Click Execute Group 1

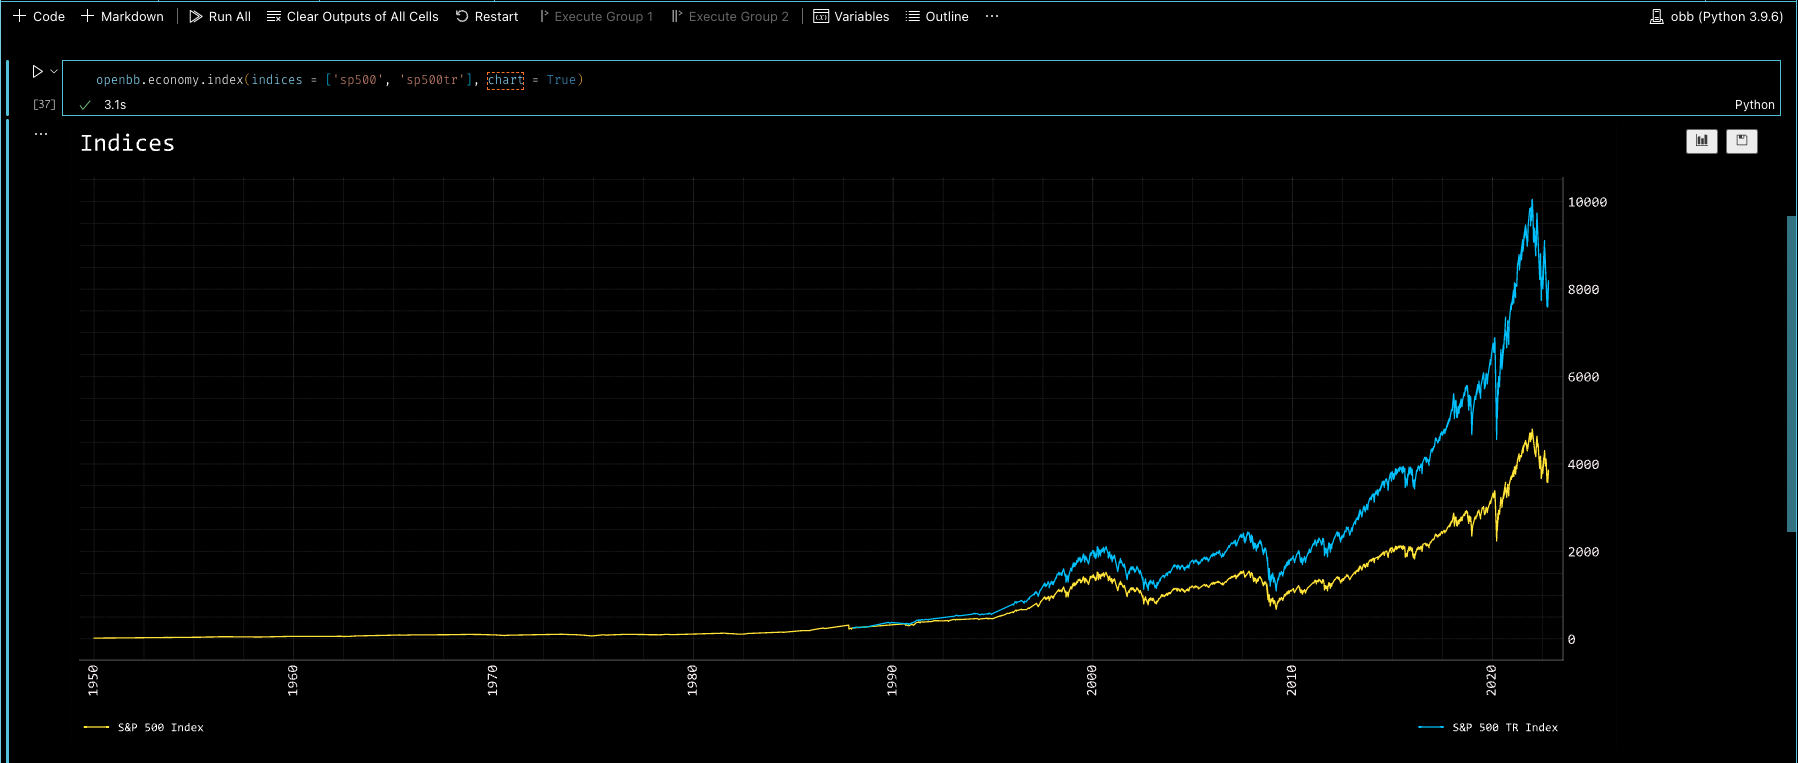(596, 16)
